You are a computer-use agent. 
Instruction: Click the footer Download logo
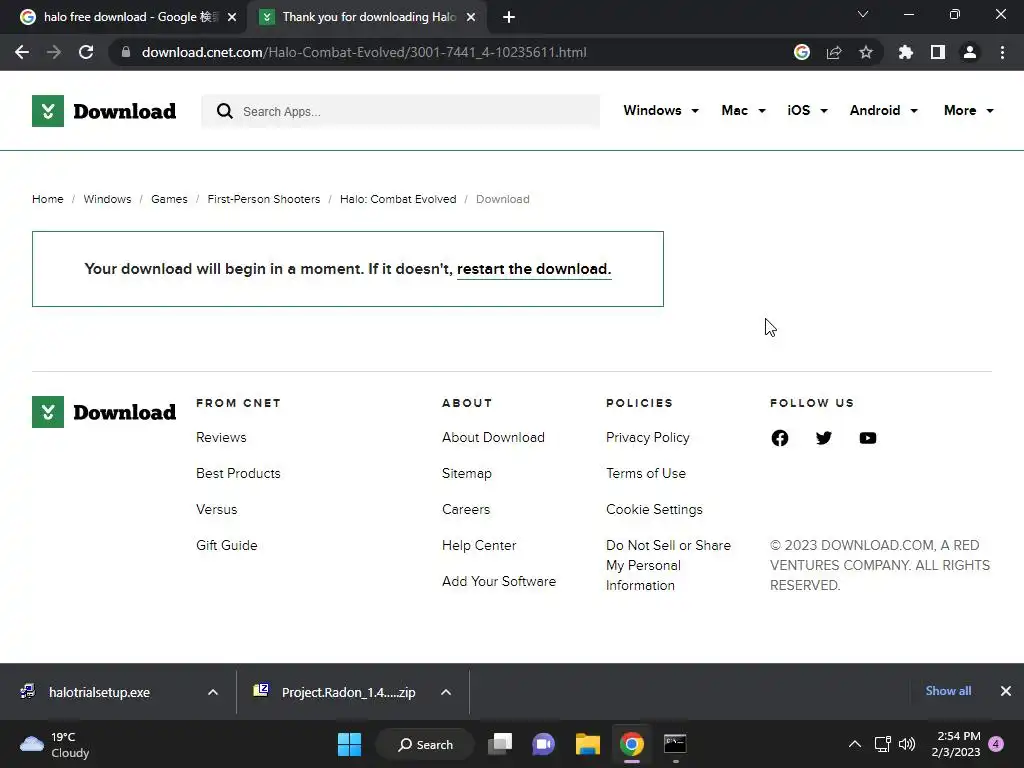pos(104,412)
